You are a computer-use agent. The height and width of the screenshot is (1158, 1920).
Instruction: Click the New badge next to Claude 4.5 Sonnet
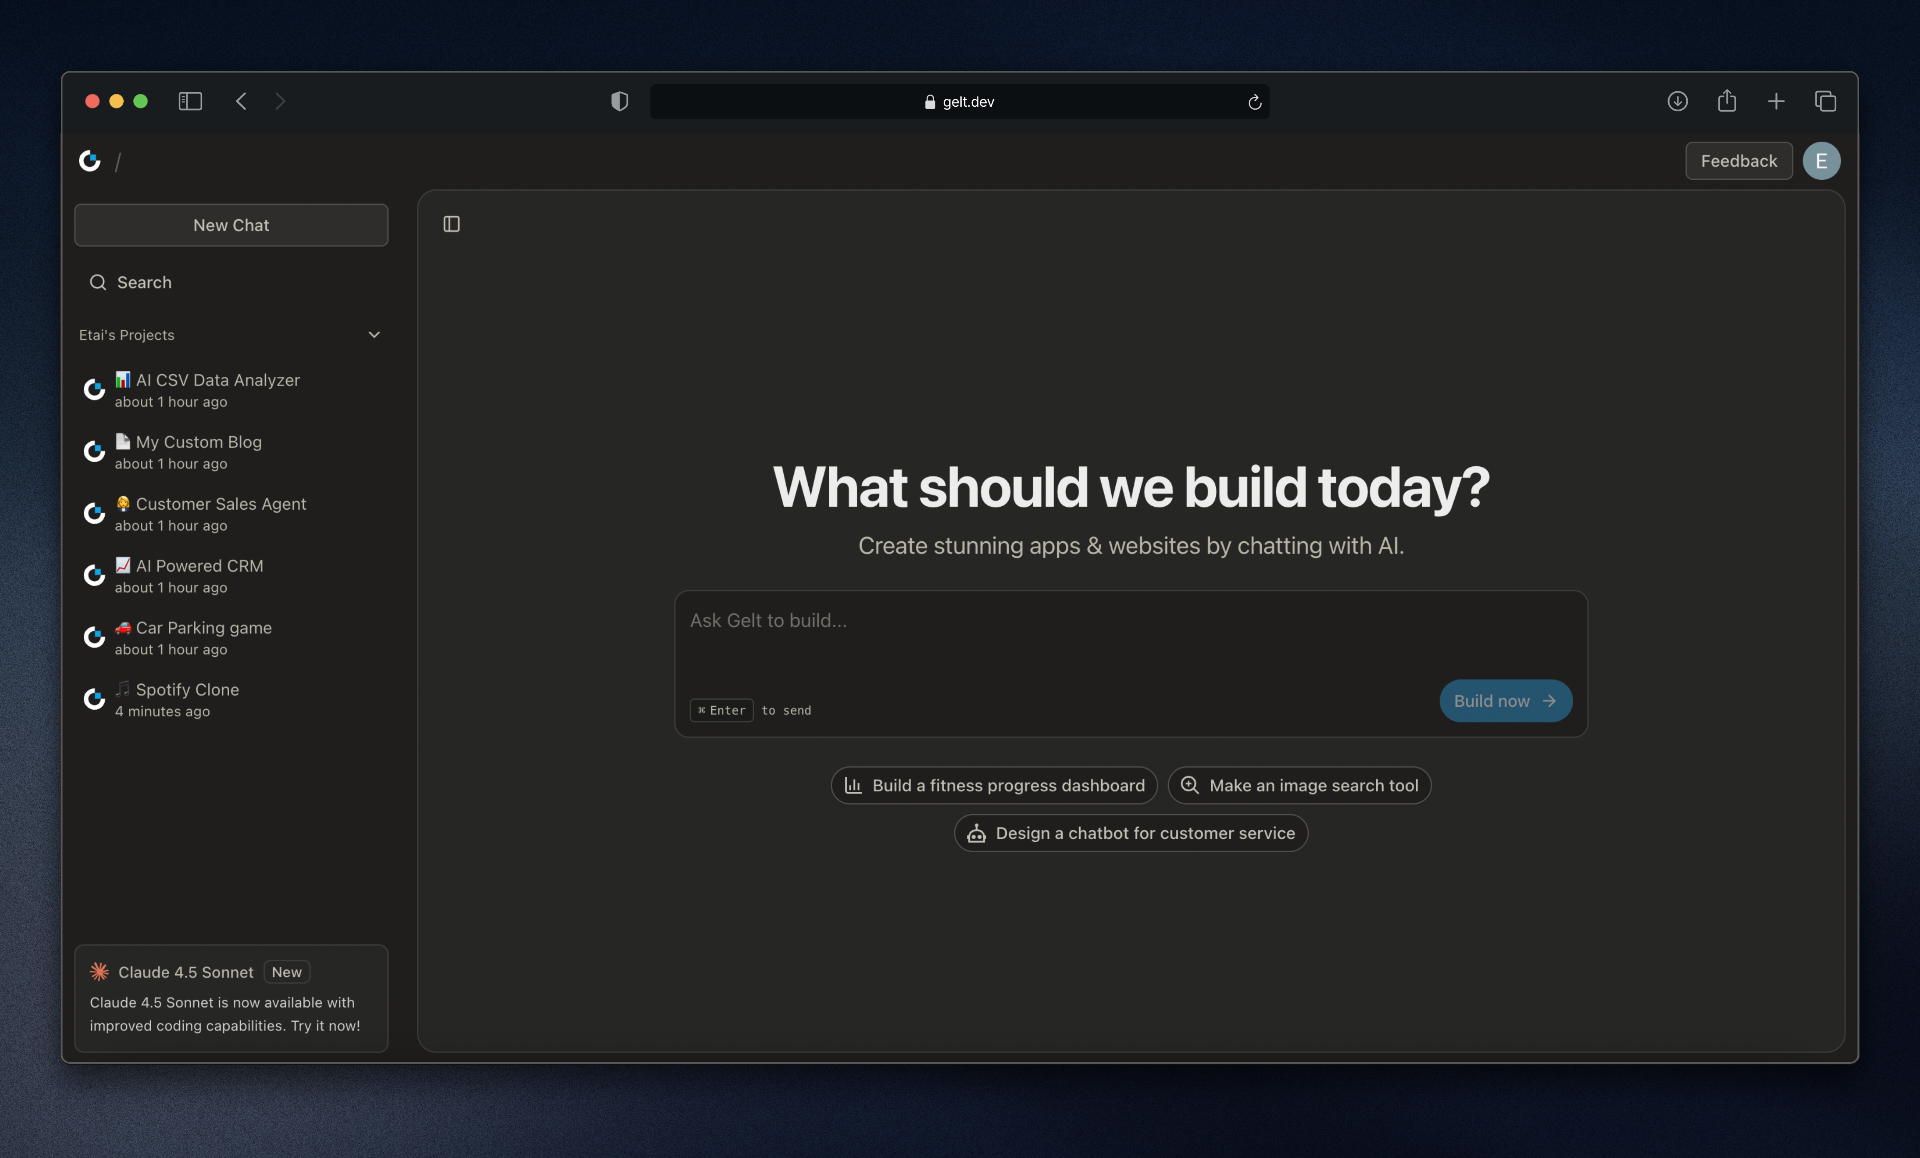click(x=286, y=971)
